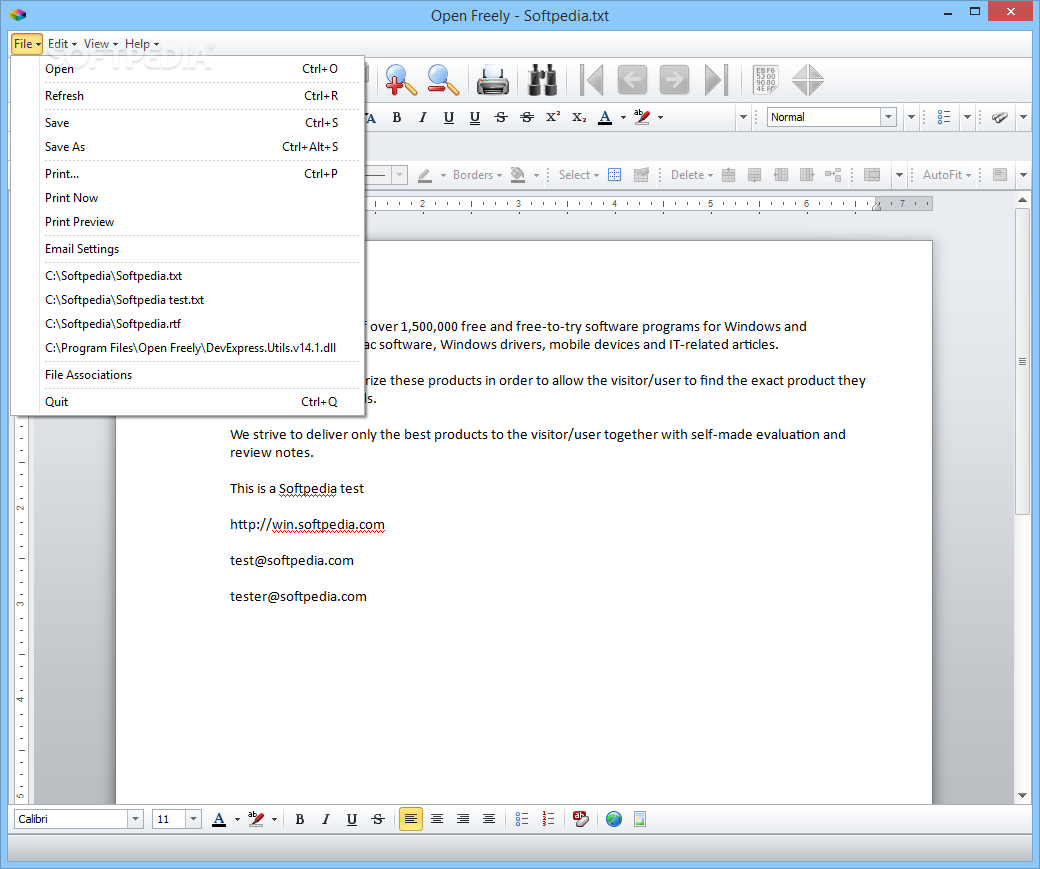Open Find with the binoculars icon
The image size is (1040, 869).
tap(543, 80)
